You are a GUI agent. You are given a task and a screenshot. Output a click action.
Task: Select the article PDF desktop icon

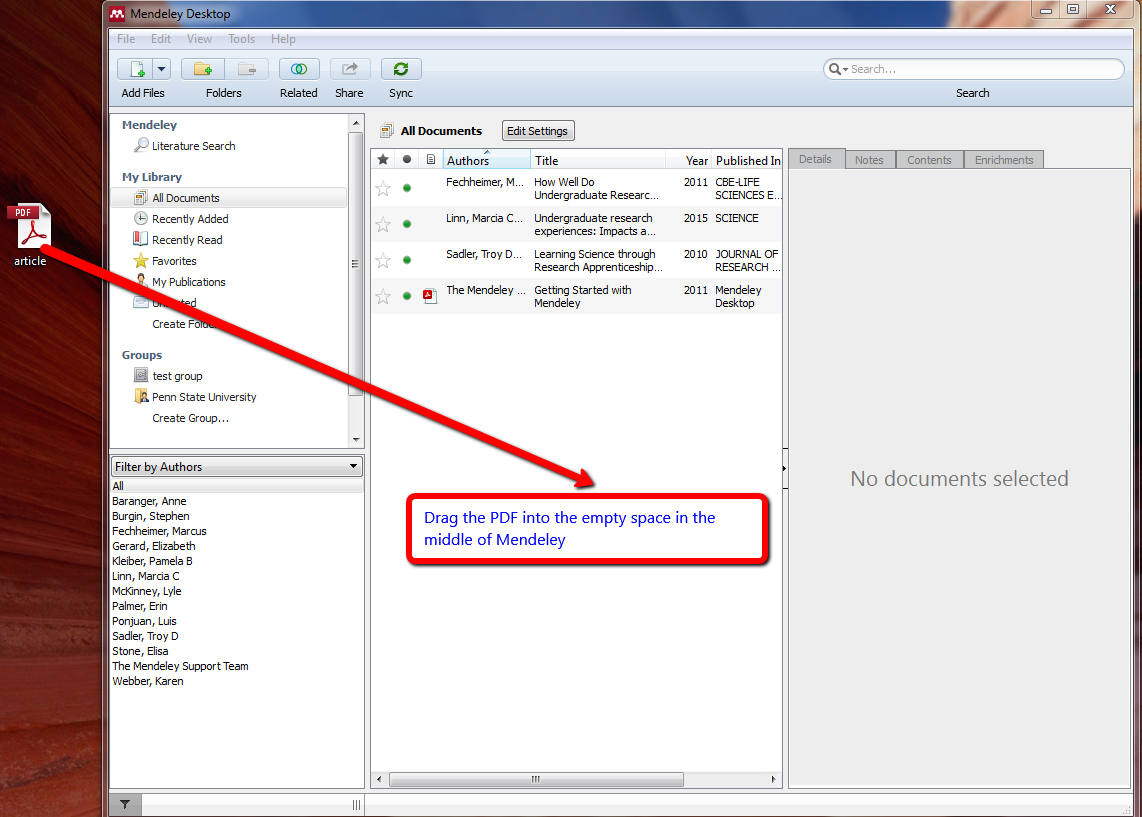click(x=31, y=236)
